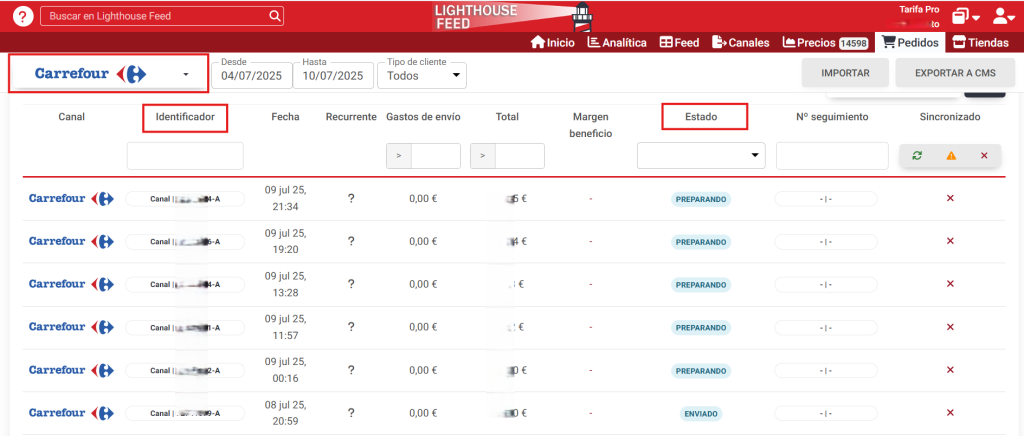Viewport: 1024px width, 436px height.
Task: Click Carrefour logo in 21:34 order row
Action: pyautogui.click(x=72, y=198)
